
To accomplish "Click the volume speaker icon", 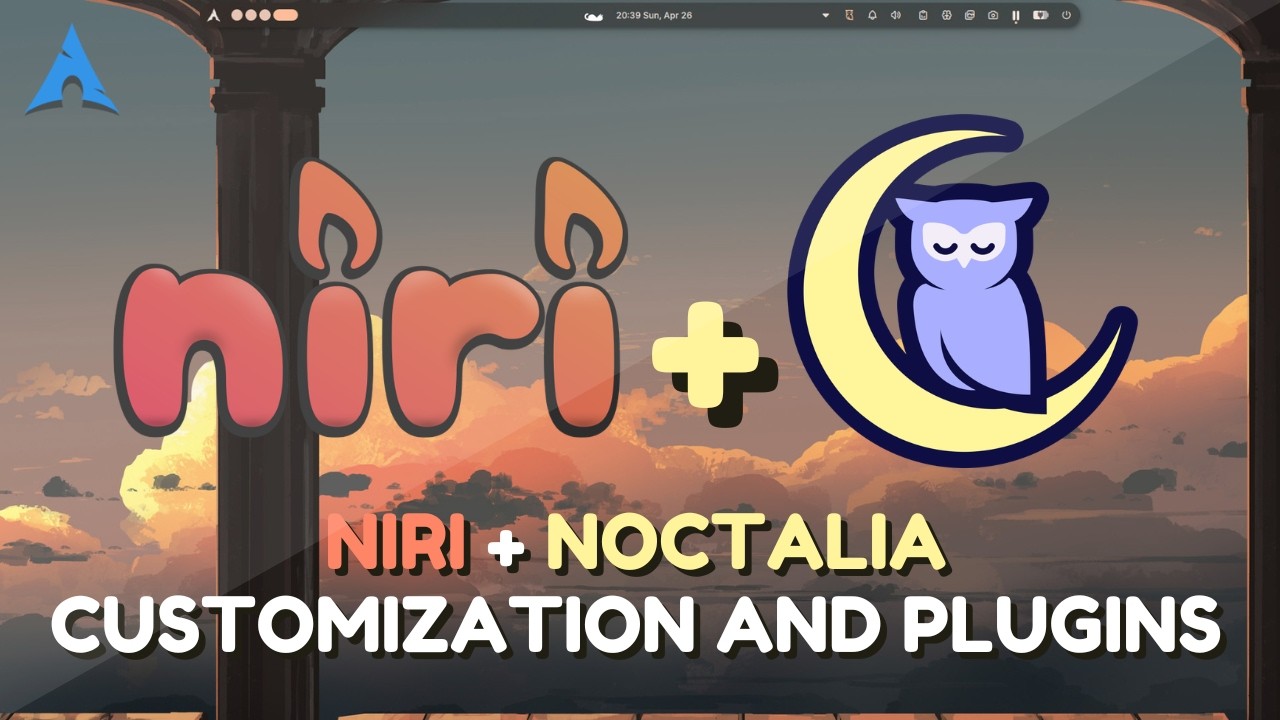I will [896, 15].
